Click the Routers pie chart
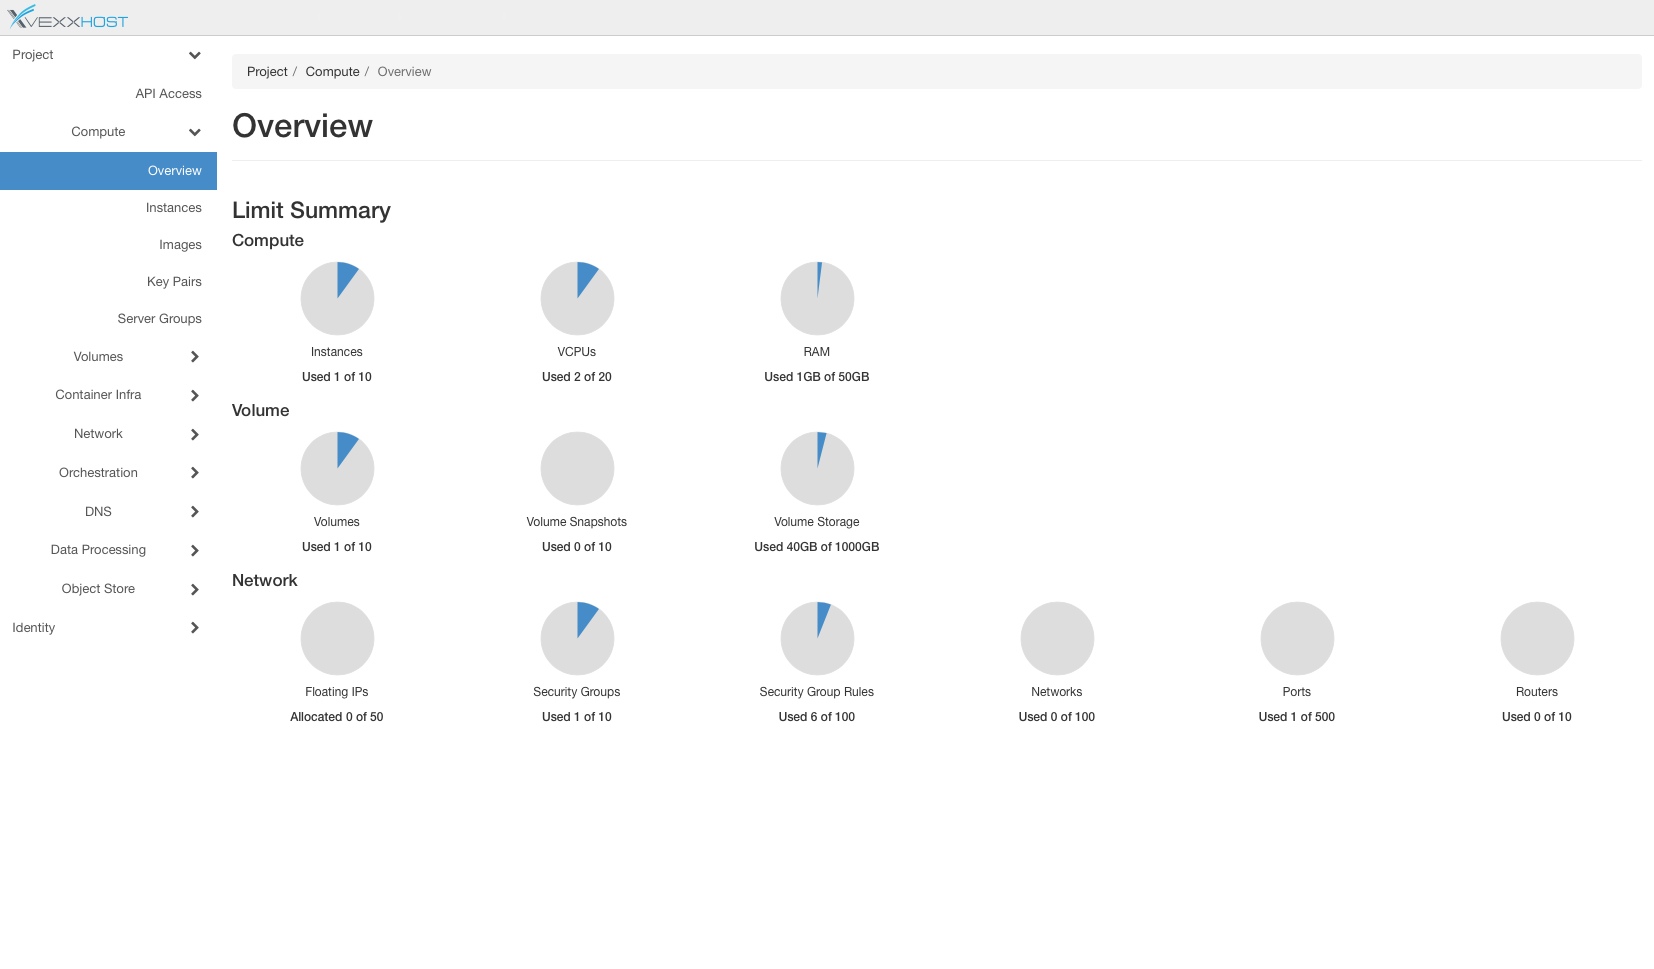The height and width of the screenshot is (969, 1654). [x=1537, y=638]
